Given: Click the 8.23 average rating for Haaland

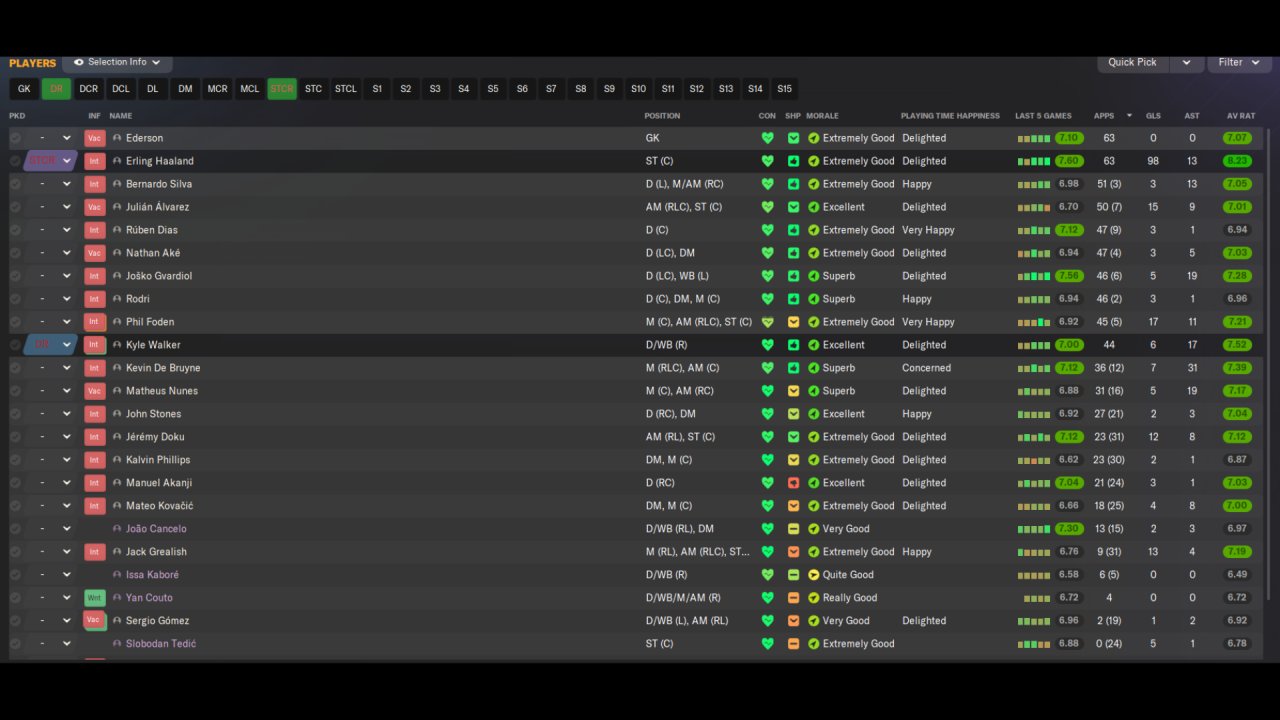Looking at the screenshot, I should coord(1237,161).
